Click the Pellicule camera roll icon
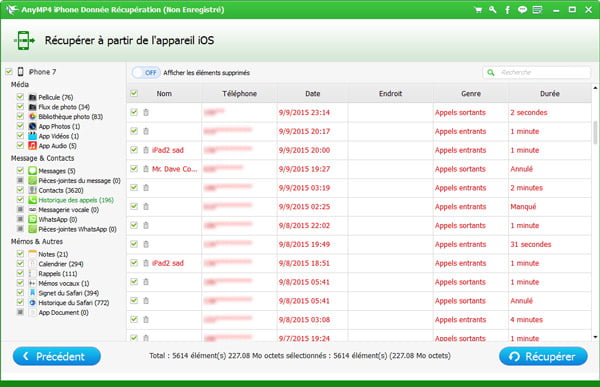 pyautogui.click(x=33, y=97)
